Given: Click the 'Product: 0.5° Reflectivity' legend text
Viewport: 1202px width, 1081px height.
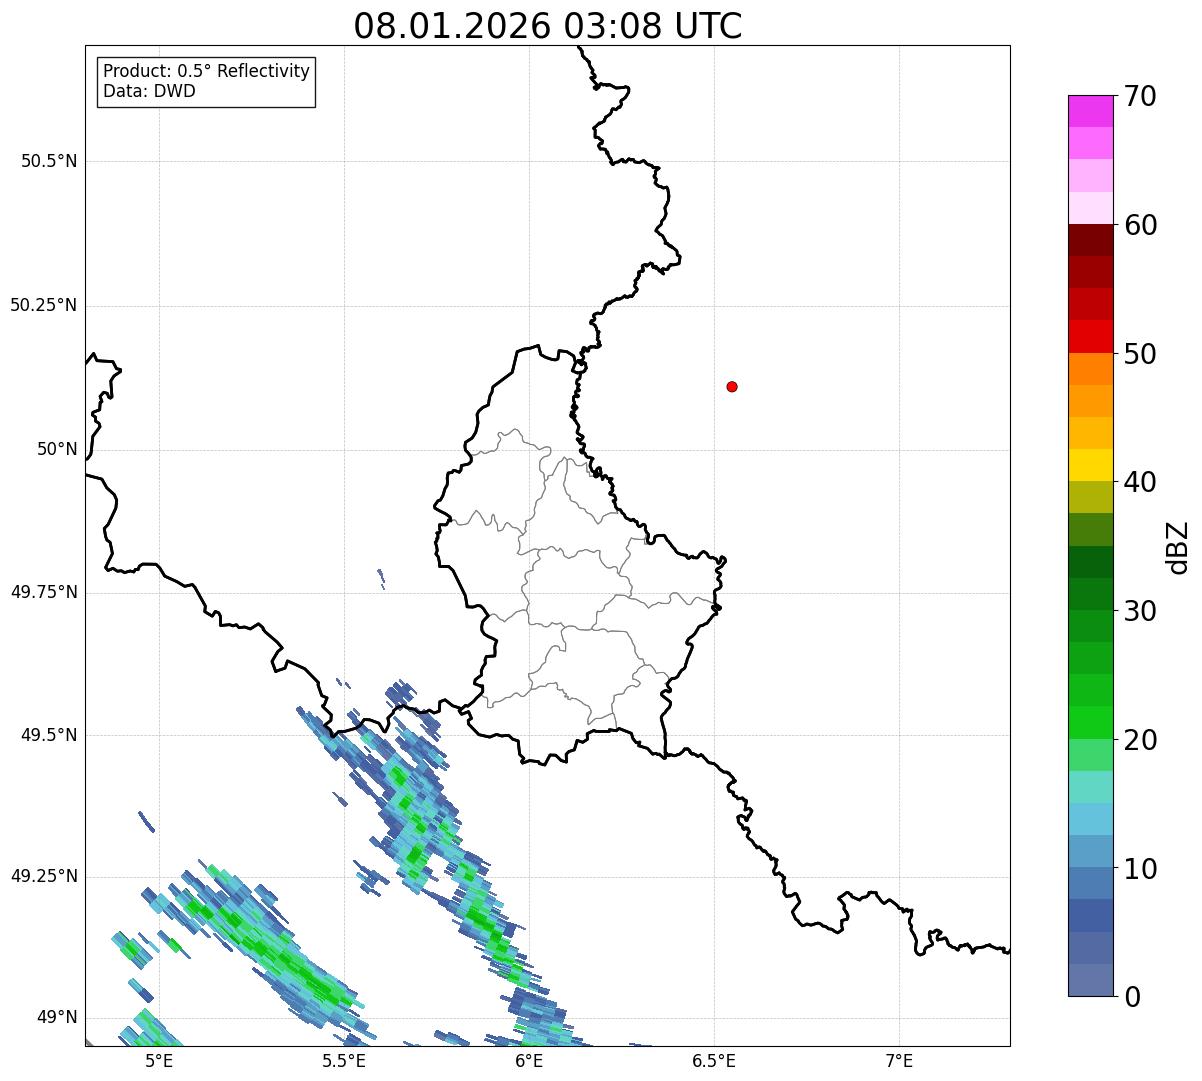Looking at the screenshot, I should [207, 72].
